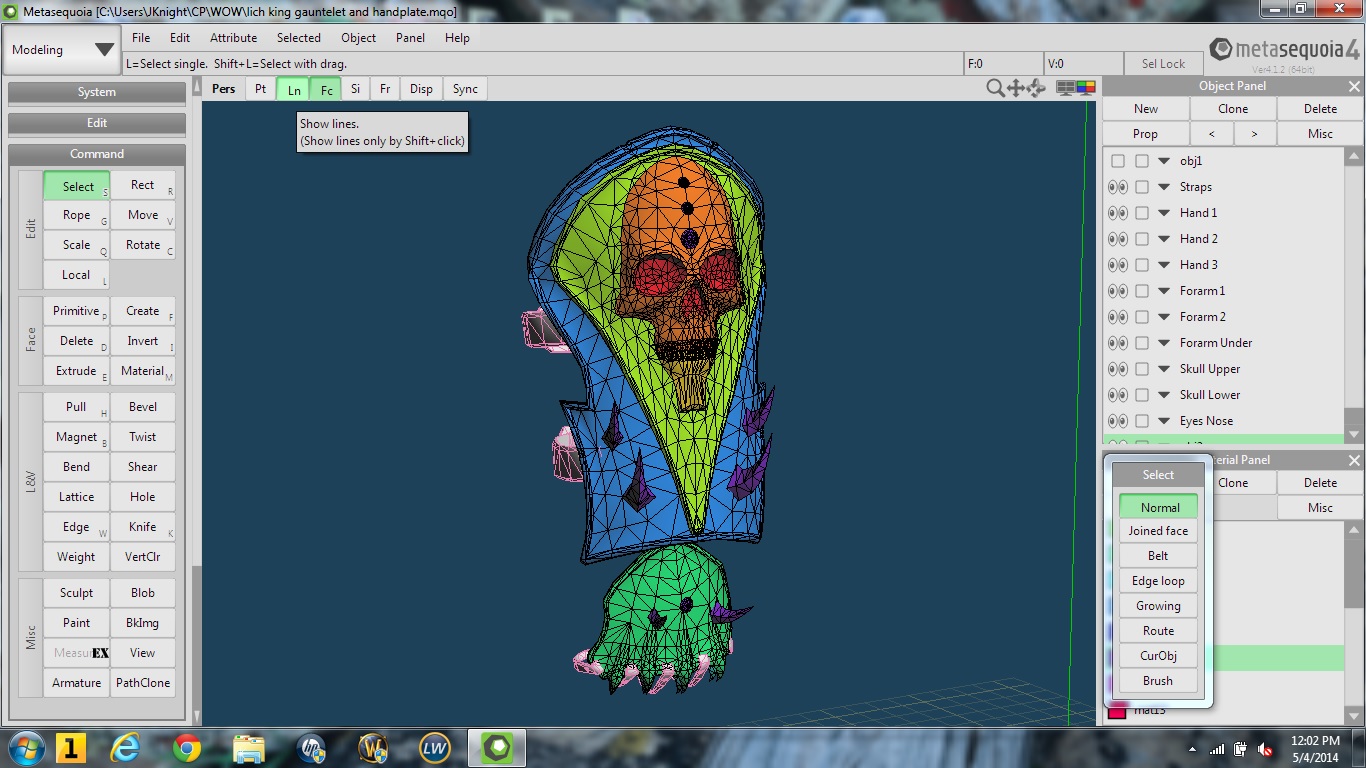1366x768 pixels.
Task: Collapse the Straps object arrow
Action: 1164,187
